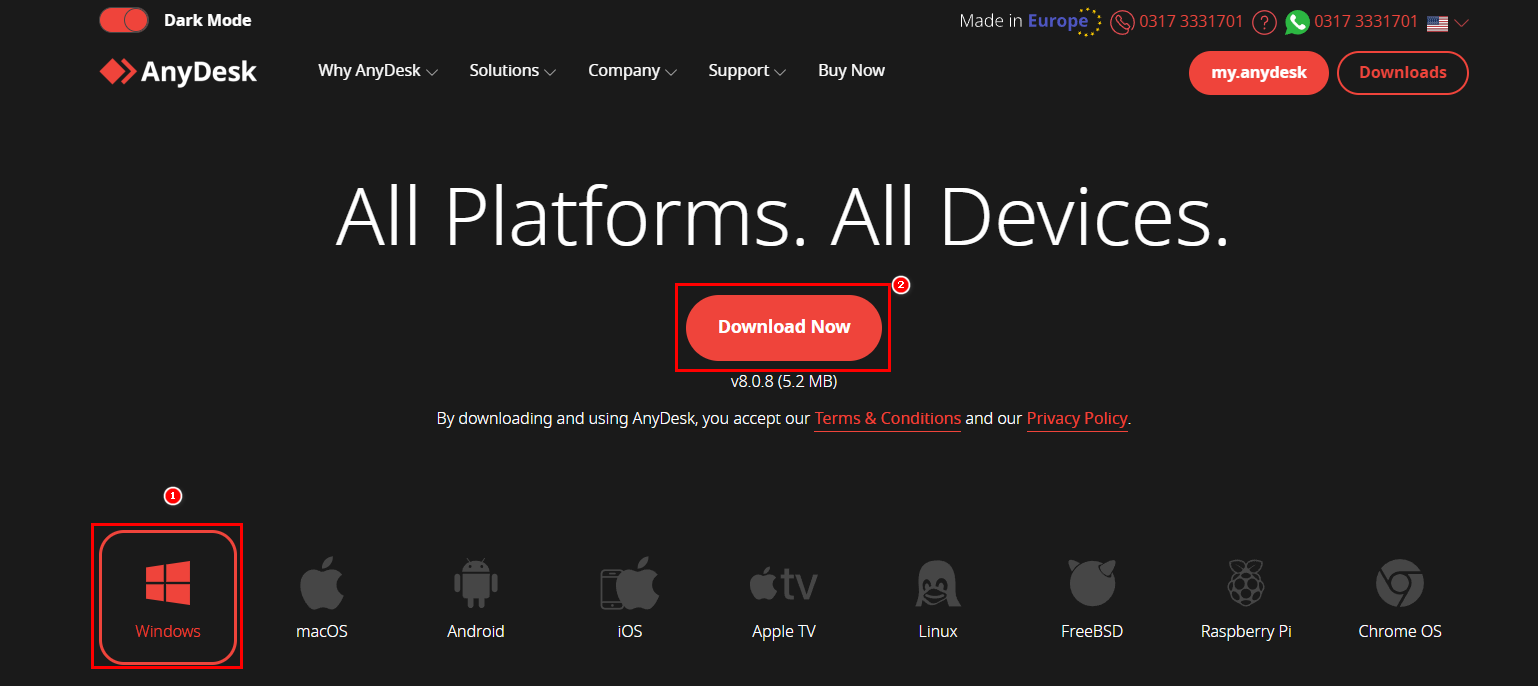Go to Buy Now page

point(851,71)
